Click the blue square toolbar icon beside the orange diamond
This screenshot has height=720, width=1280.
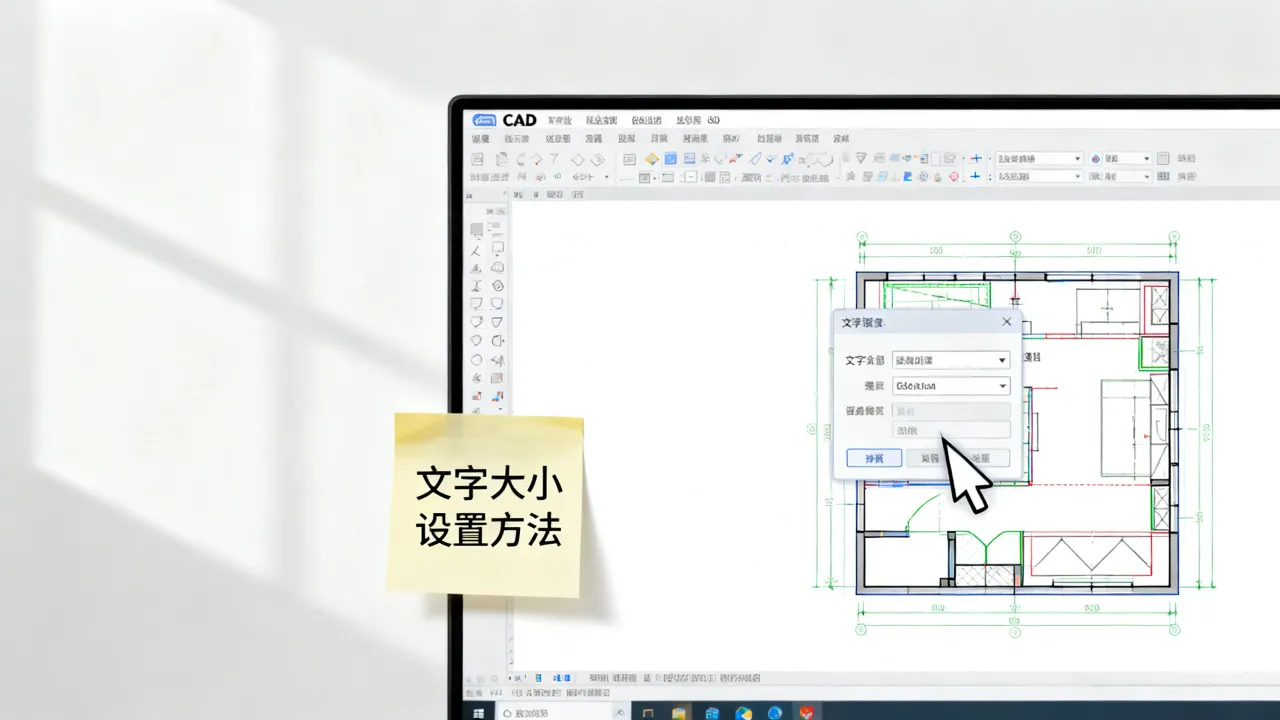tap(671, 159)
